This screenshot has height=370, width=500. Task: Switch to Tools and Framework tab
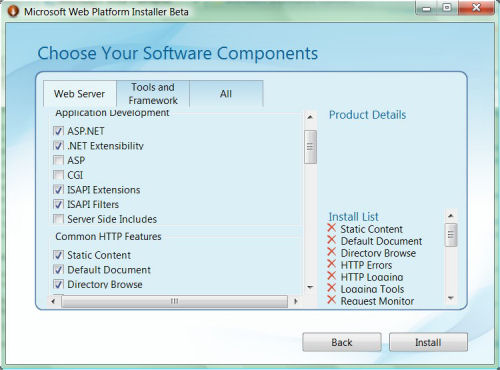click(x=153, y=94)
